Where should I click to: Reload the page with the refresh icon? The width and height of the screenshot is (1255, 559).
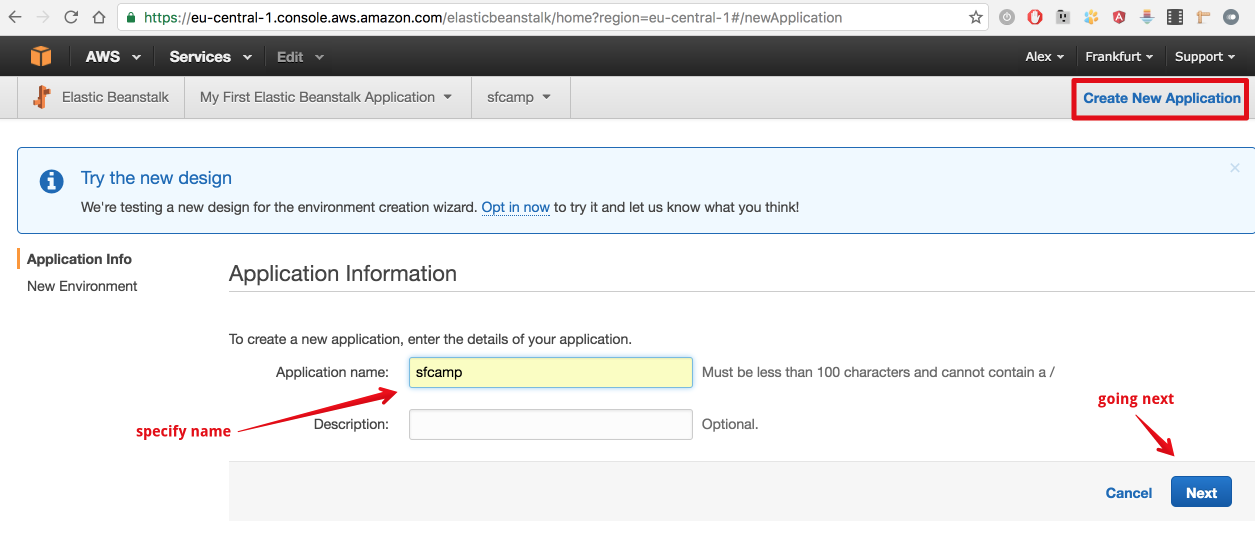pos(71,17)
